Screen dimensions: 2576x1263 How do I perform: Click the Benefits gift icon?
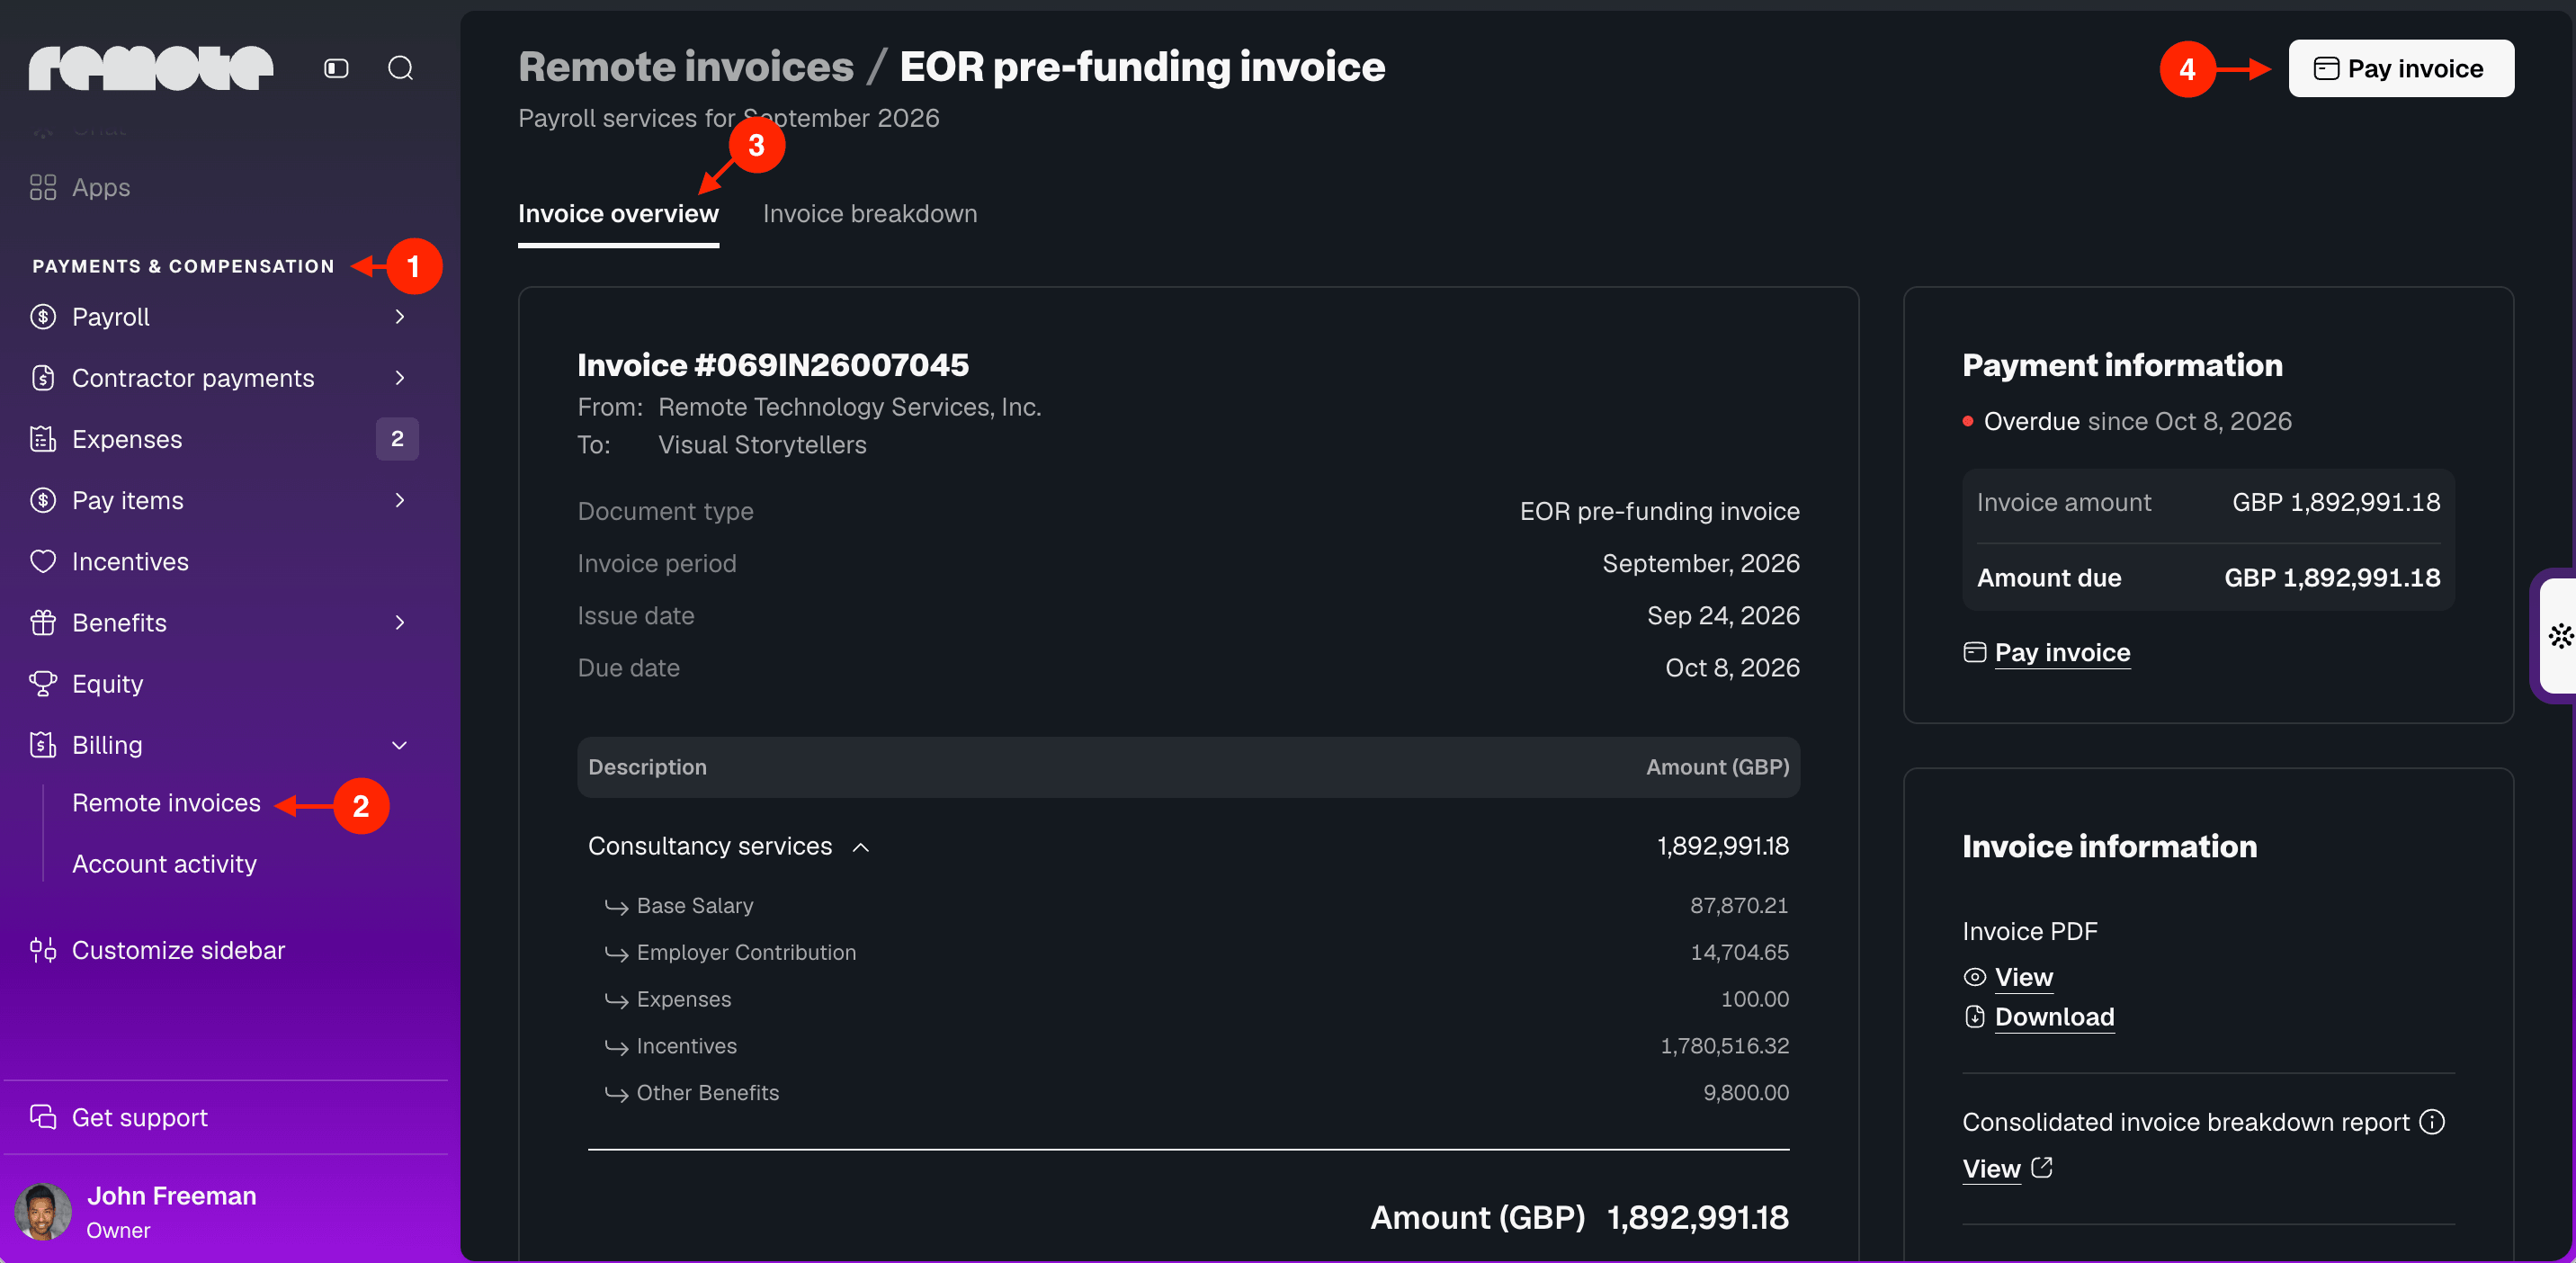coord(43,622)
